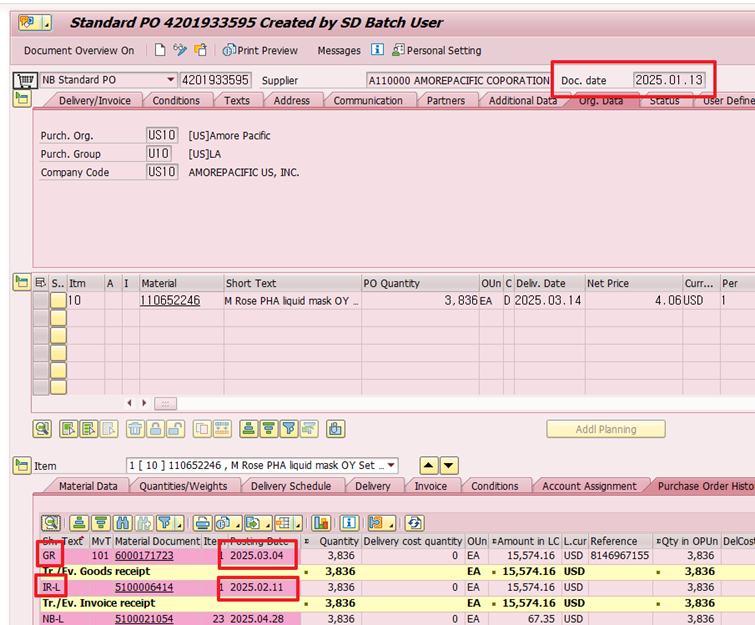
Task: Collapse the item detail section beside Item
Action: pos(22,465)
